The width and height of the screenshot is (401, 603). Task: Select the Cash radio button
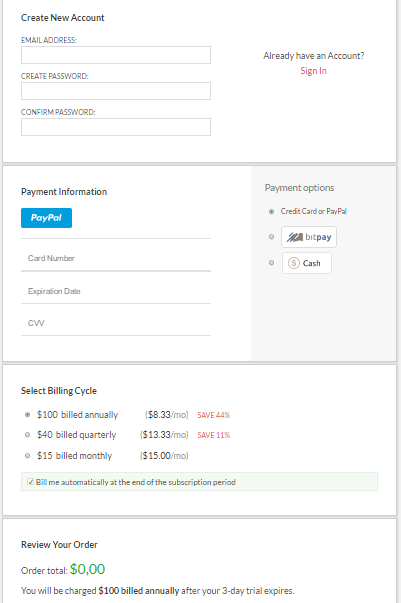click(x=271, y=263)
